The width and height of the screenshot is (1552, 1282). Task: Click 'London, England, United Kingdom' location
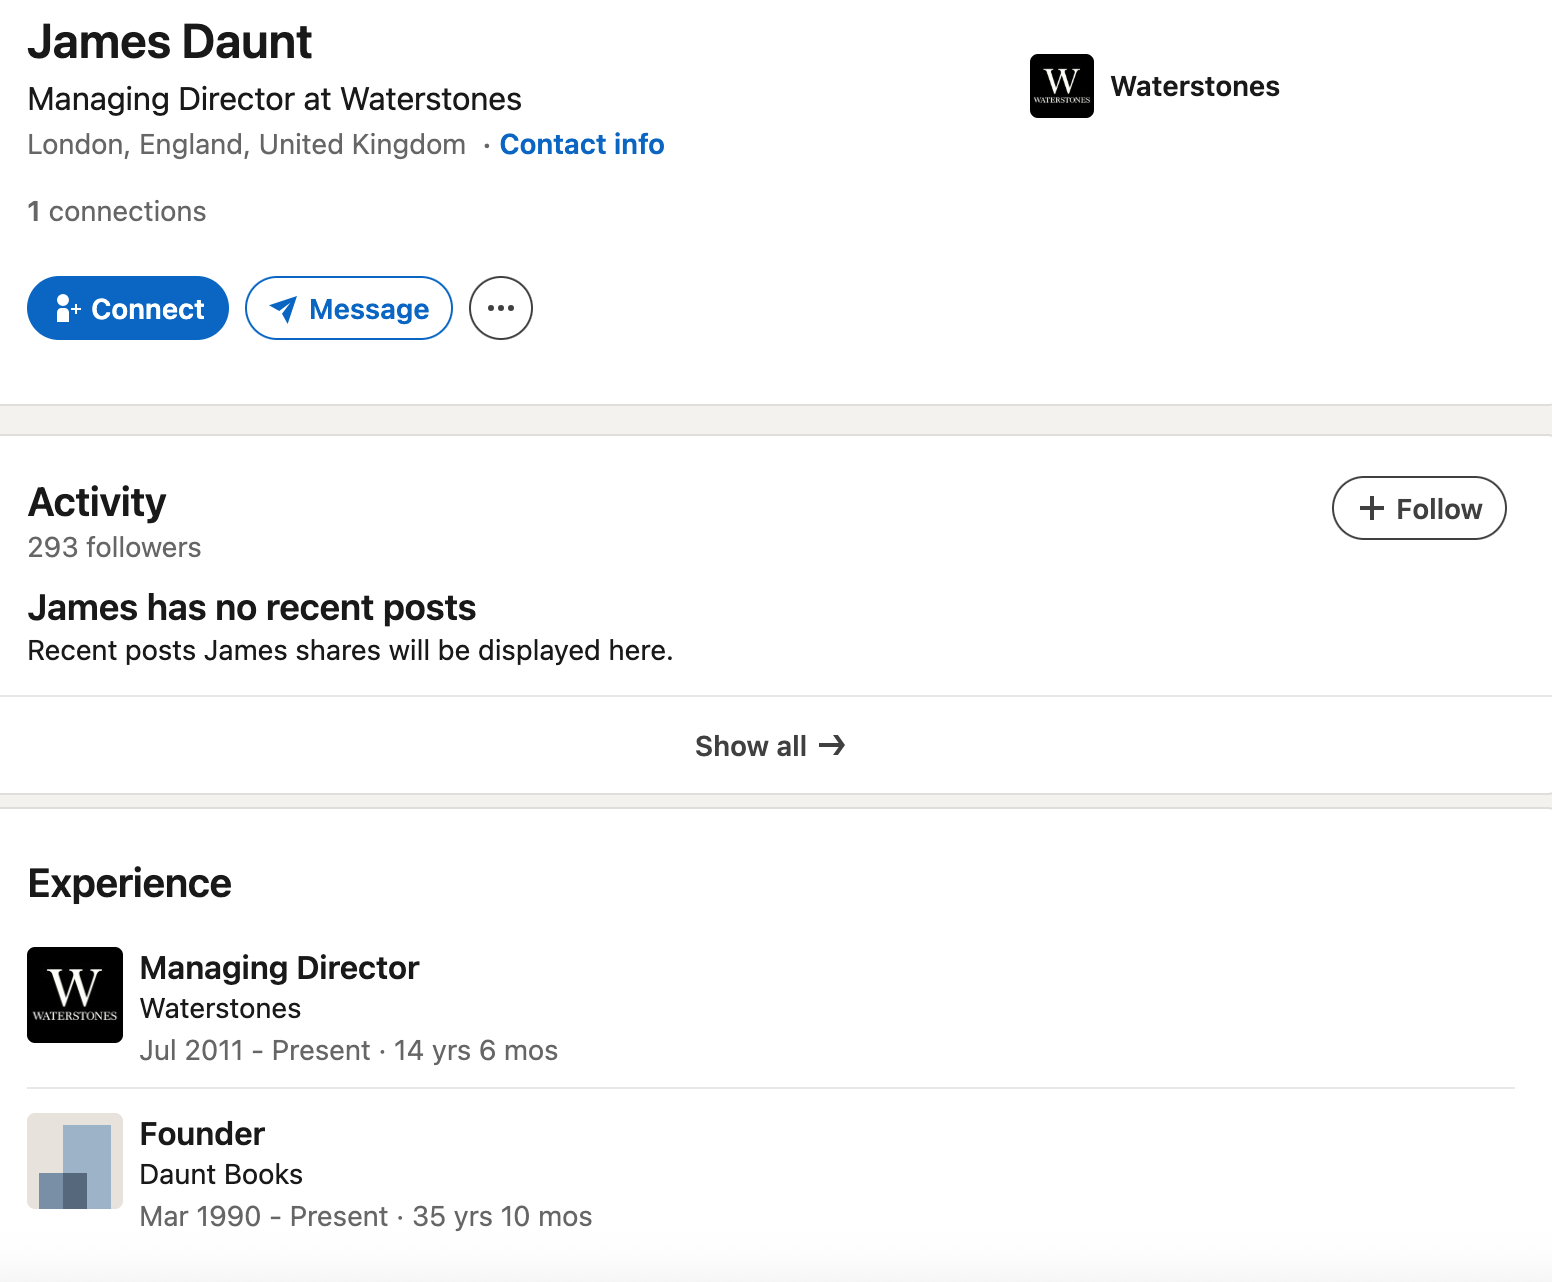pyautogui.click(x=247, y=144)
